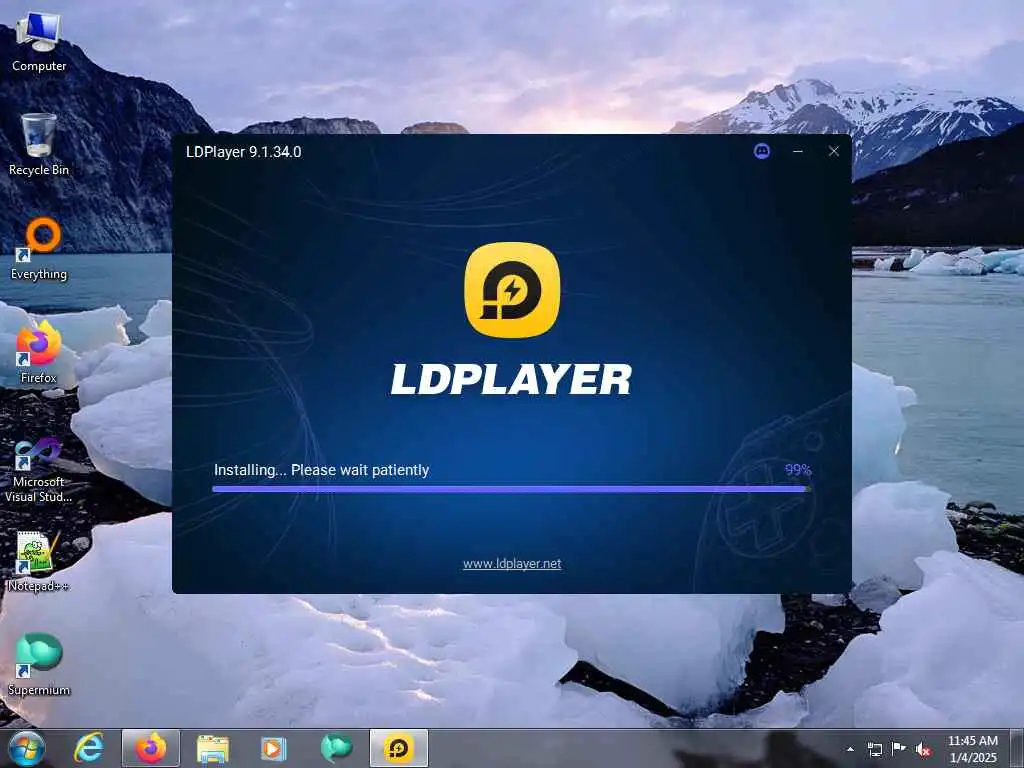Click the LDPlayer yellow logo icon

512,290
